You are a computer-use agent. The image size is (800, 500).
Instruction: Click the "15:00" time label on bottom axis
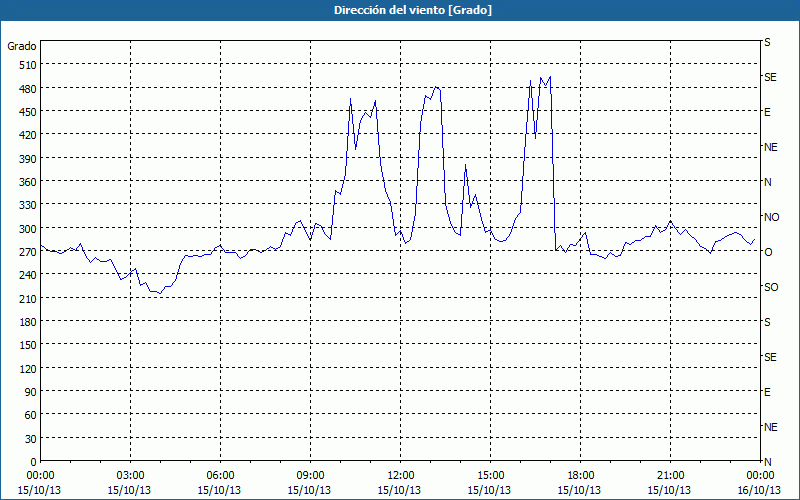click(x=490, y=476)
